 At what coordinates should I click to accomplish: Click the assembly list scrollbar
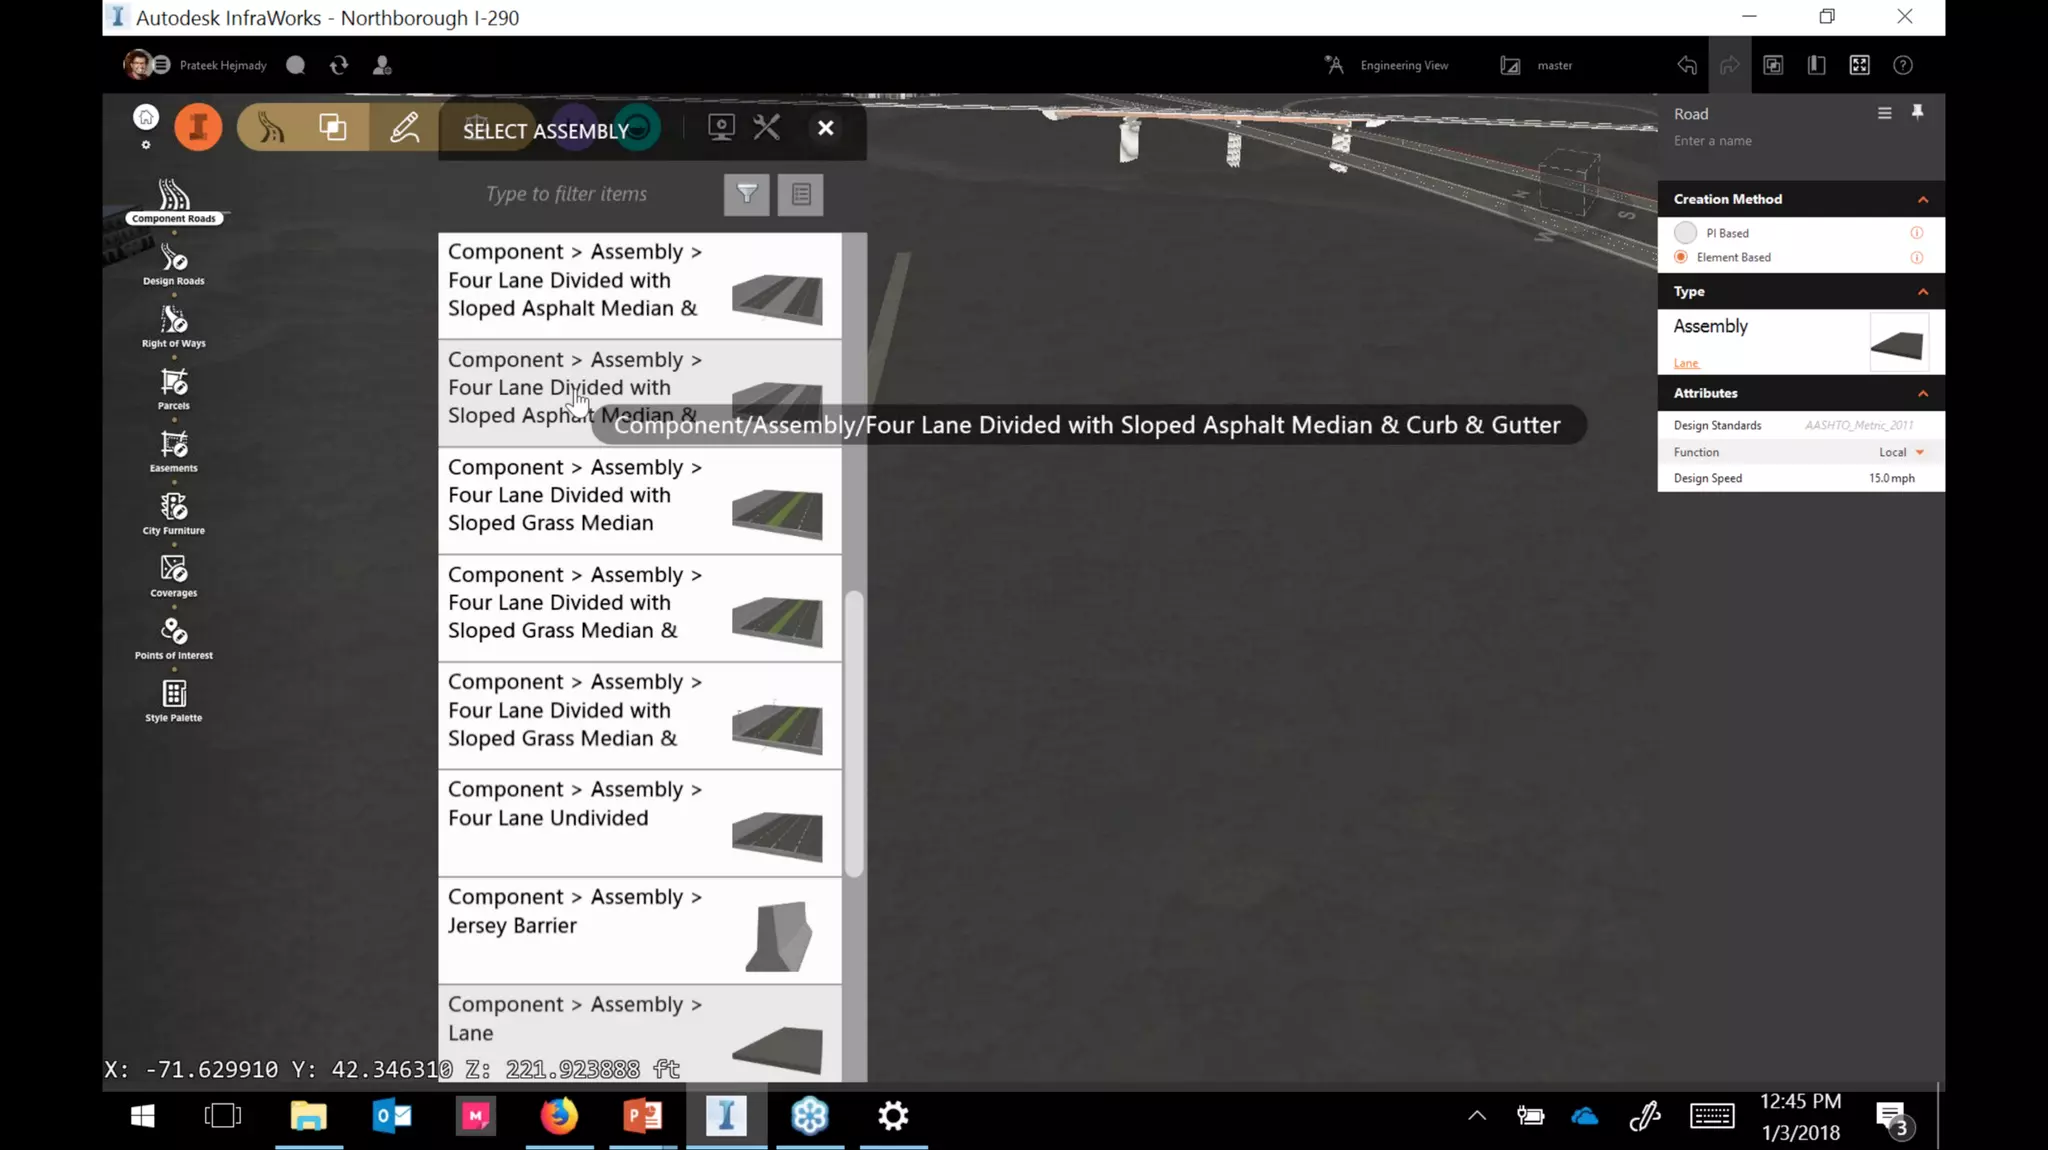[854, 734]
